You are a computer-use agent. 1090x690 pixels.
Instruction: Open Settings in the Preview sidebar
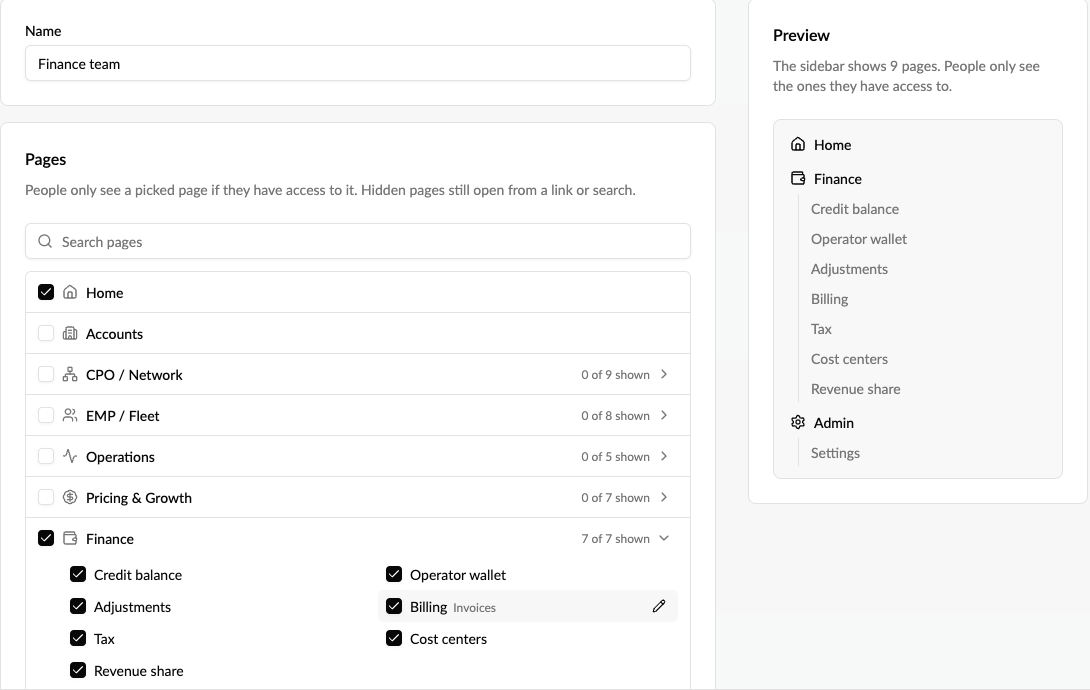coord(835,453)
